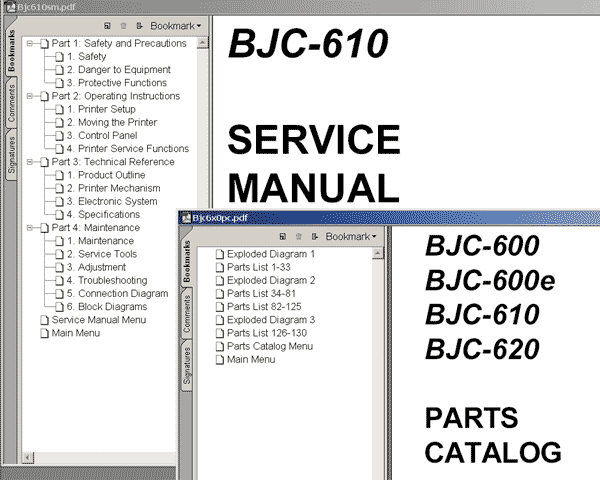
Task: Click page icon beside 'Part 4: Maintenance'
Action: click(x=44, y=228)
